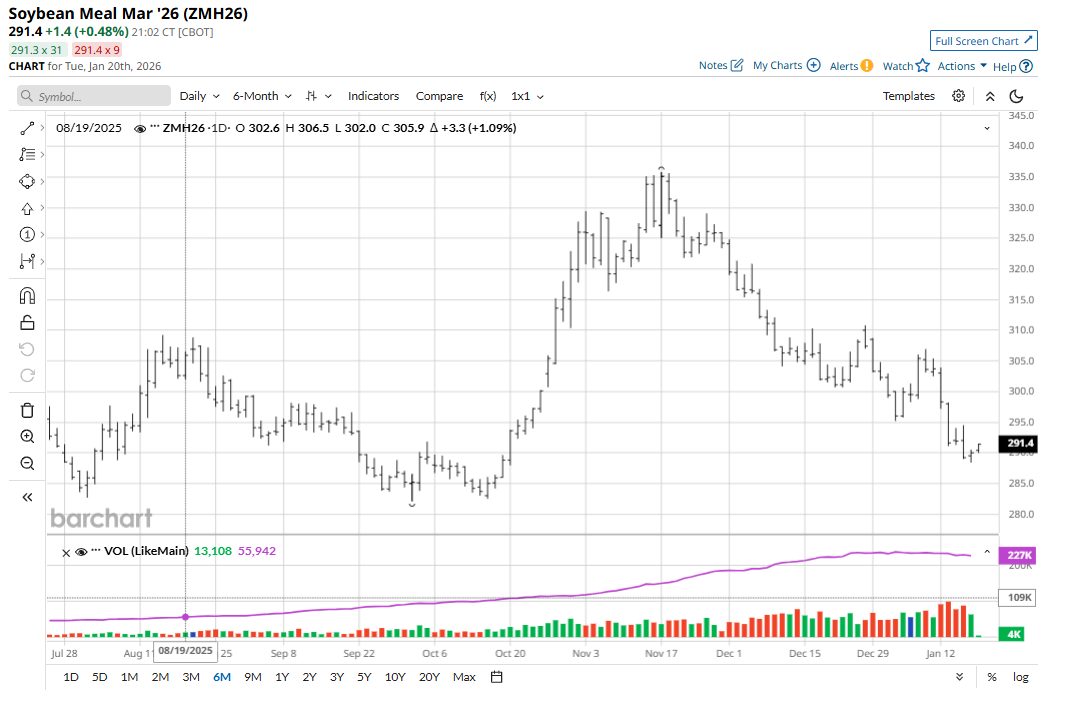1075x716 pixels.
Task: Select the 1D time range
Action: pyautogui.click(x=71, y=678)
